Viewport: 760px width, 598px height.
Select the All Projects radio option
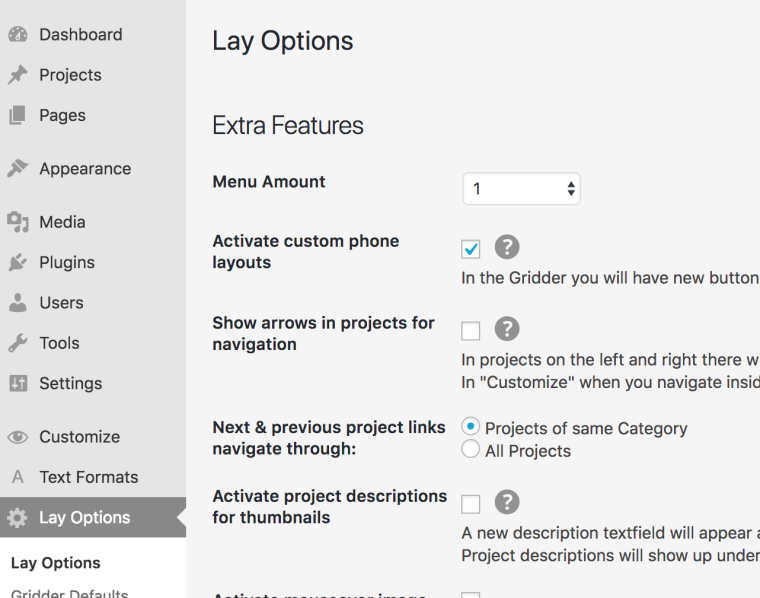tap(471, 450)
